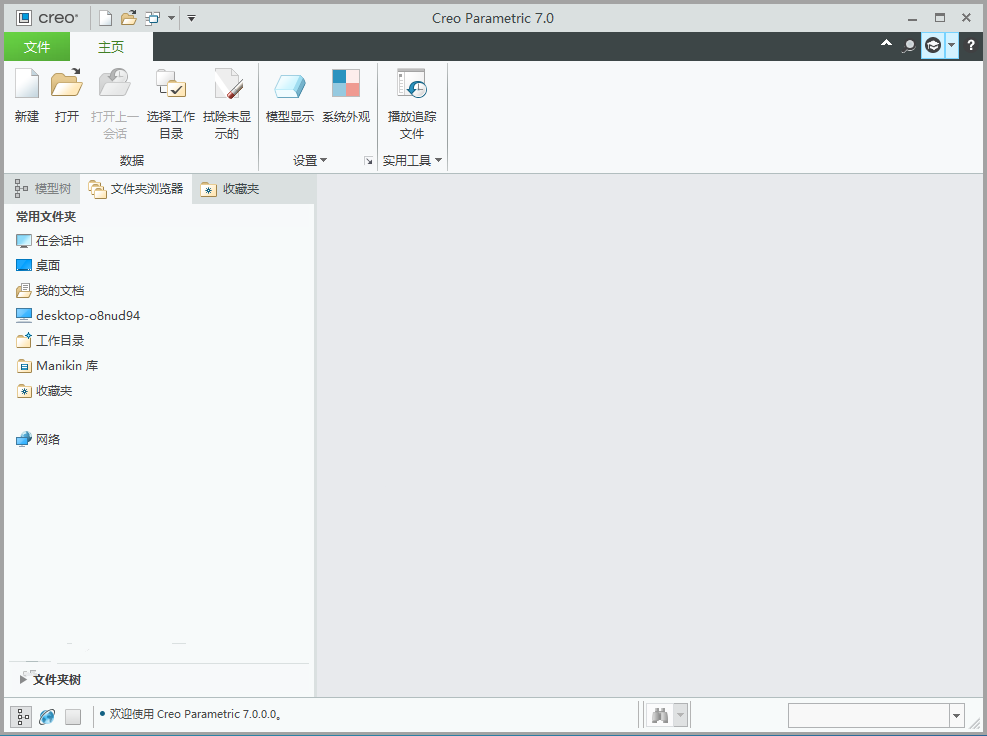
Task: Open the learning connector graduation cap icon
Action: coord(933,46)
